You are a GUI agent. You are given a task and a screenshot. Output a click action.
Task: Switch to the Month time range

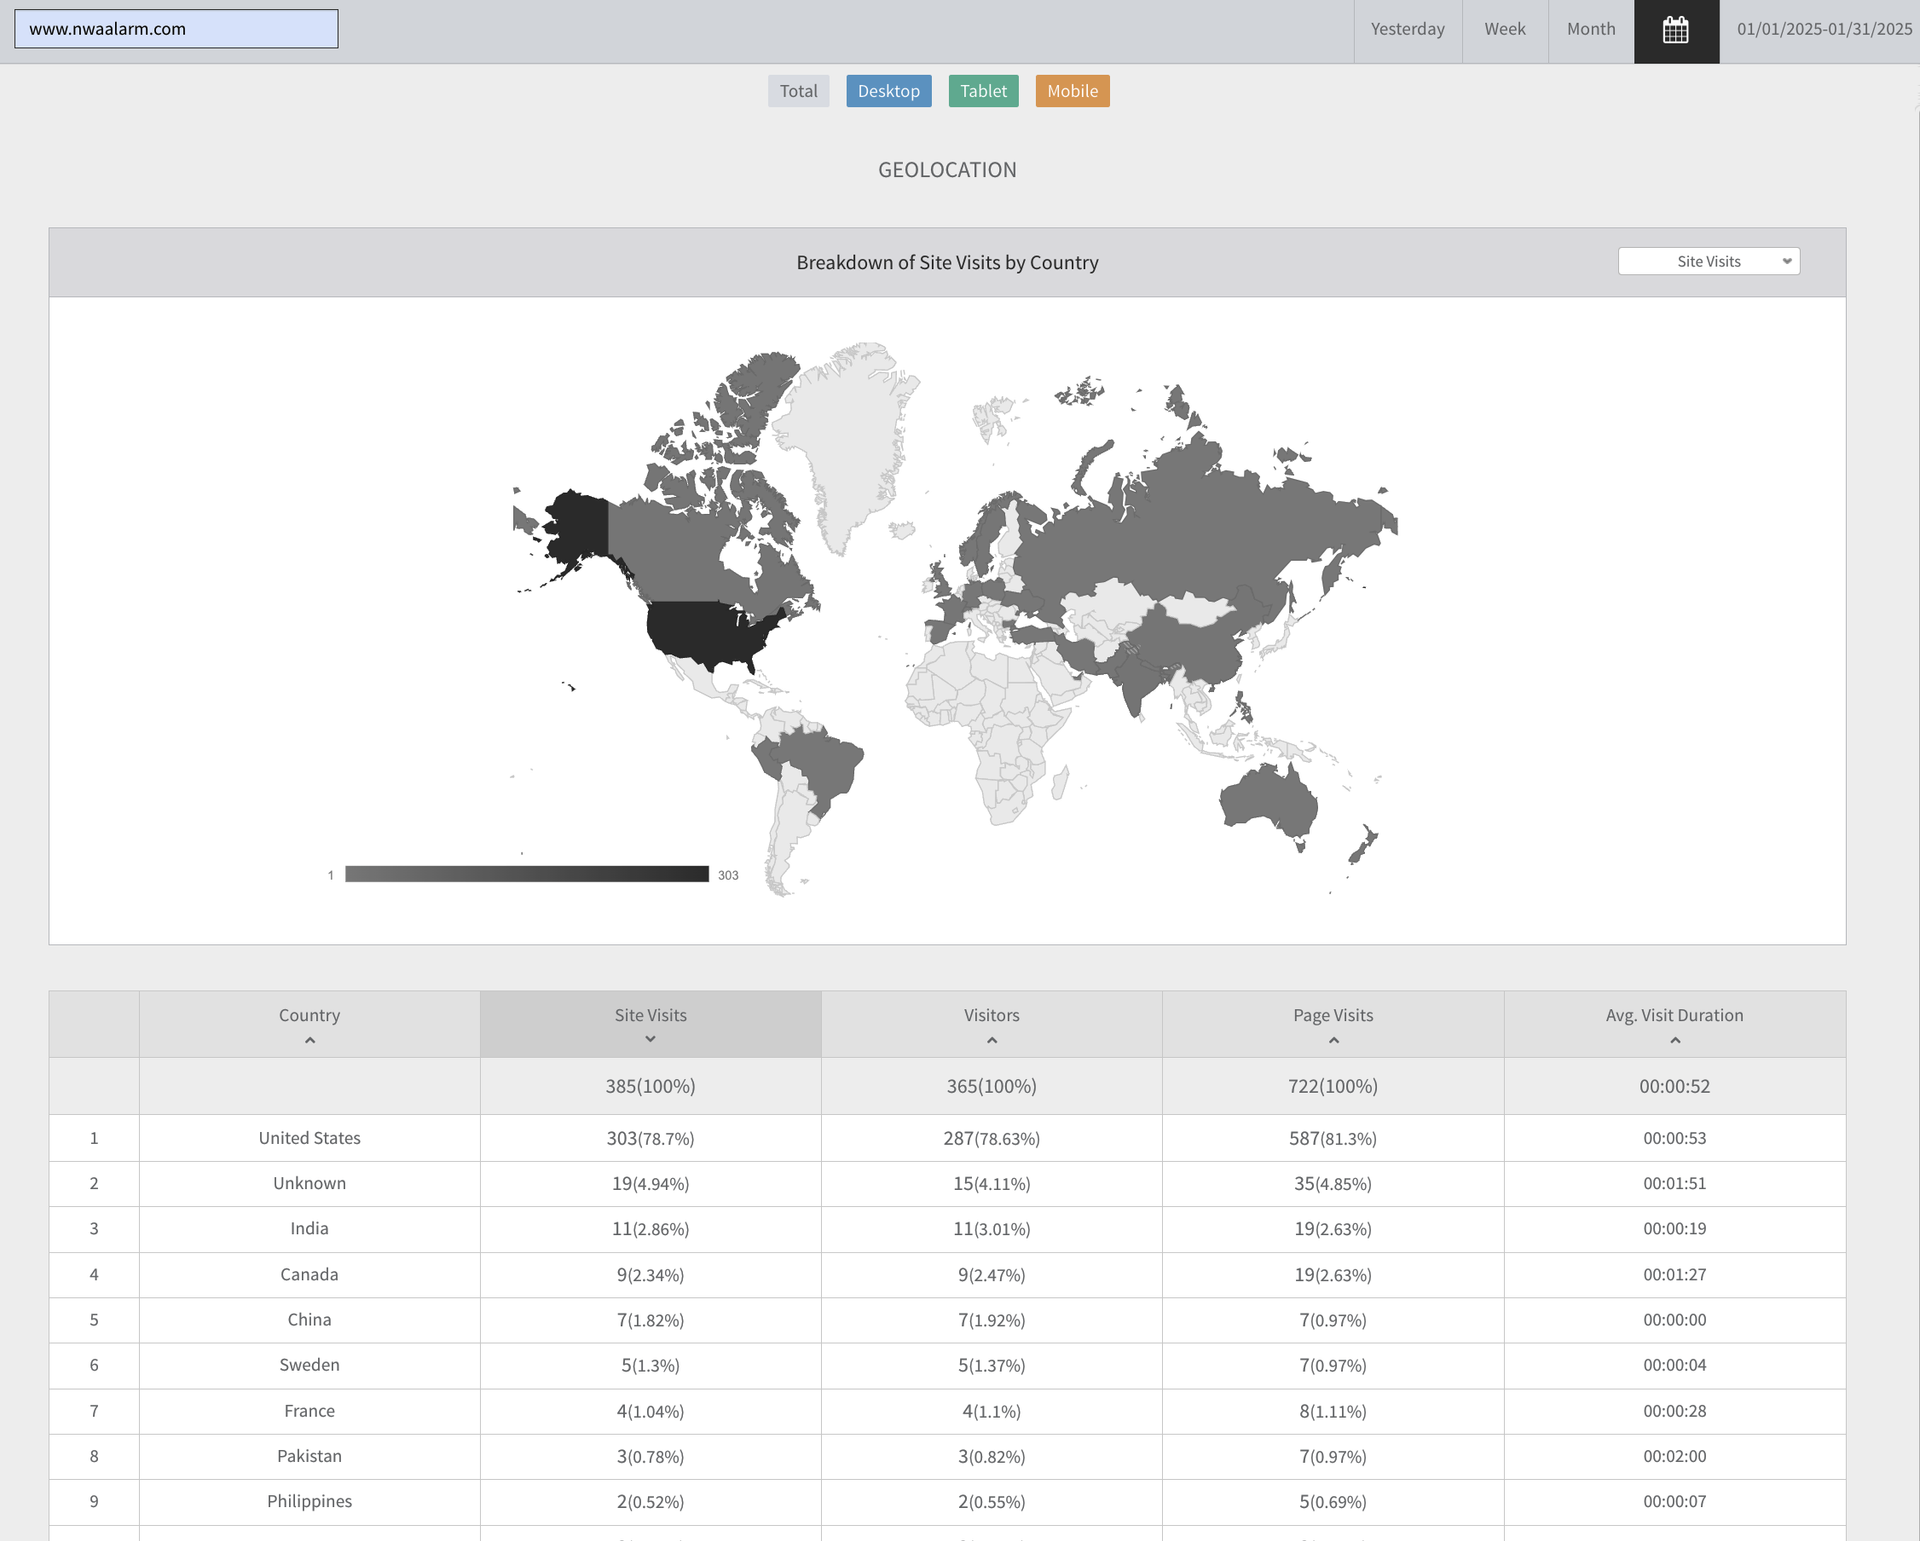(1590, 30)
